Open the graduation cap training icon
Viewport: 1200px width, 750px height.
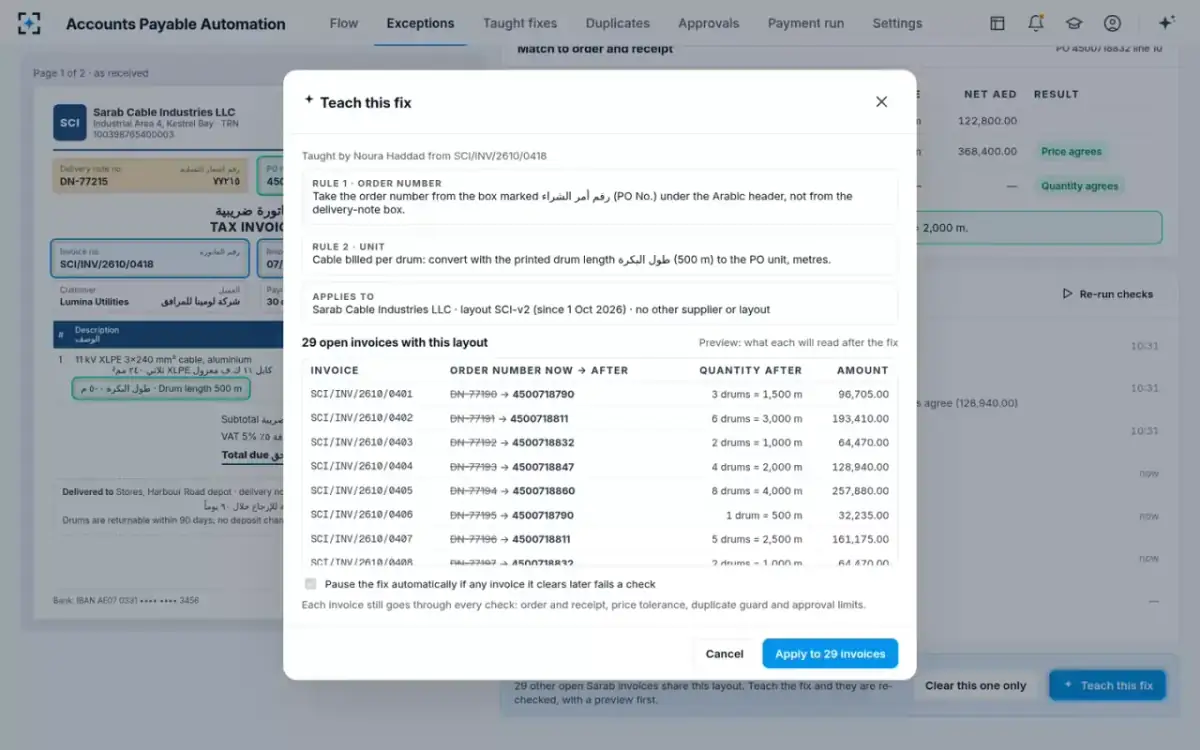tap(1074, 23)
